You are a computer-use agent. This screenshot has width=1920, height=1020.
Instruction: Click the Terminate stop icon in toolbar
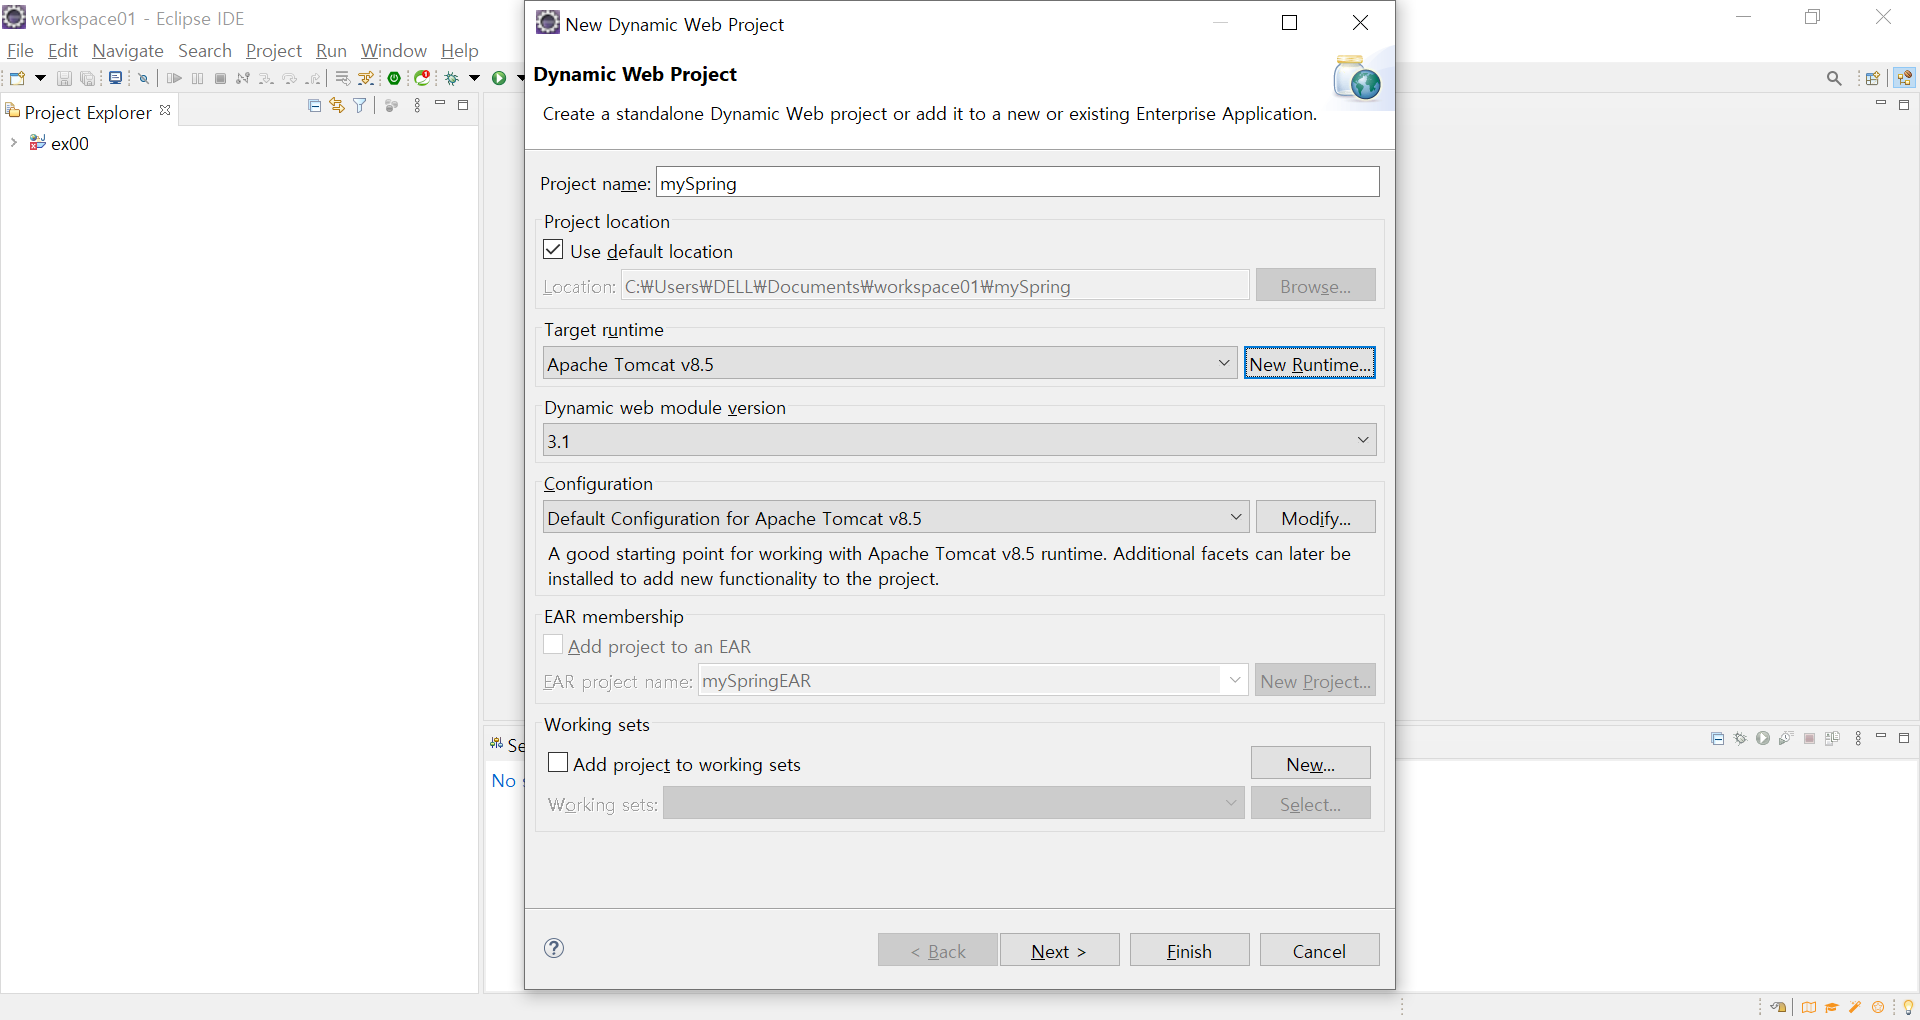coord(220,78)
